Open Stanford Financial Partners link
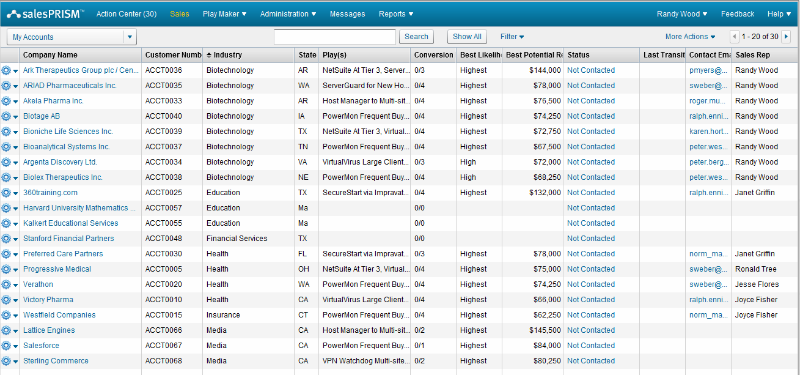Image resolution: width=800 pixels, height=375 pixels. [68, 239]
